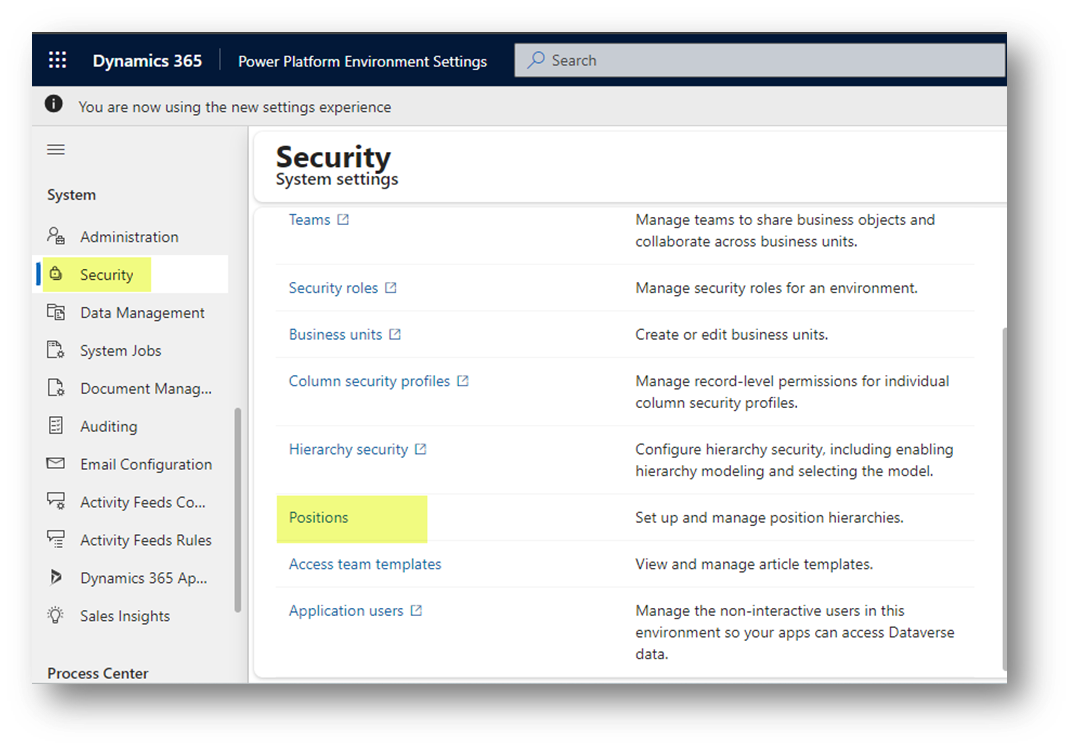Select Security in the sidebar

(106, 275)
